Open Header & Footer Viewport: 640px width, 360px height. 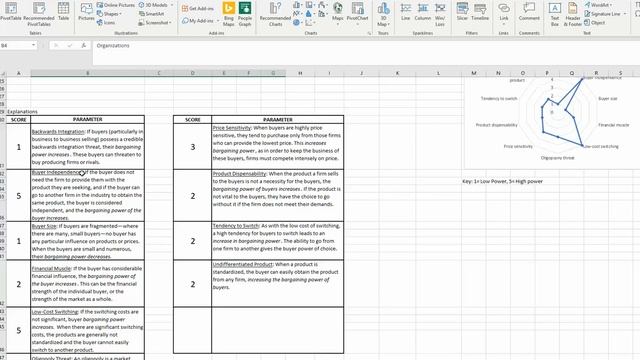573,14
